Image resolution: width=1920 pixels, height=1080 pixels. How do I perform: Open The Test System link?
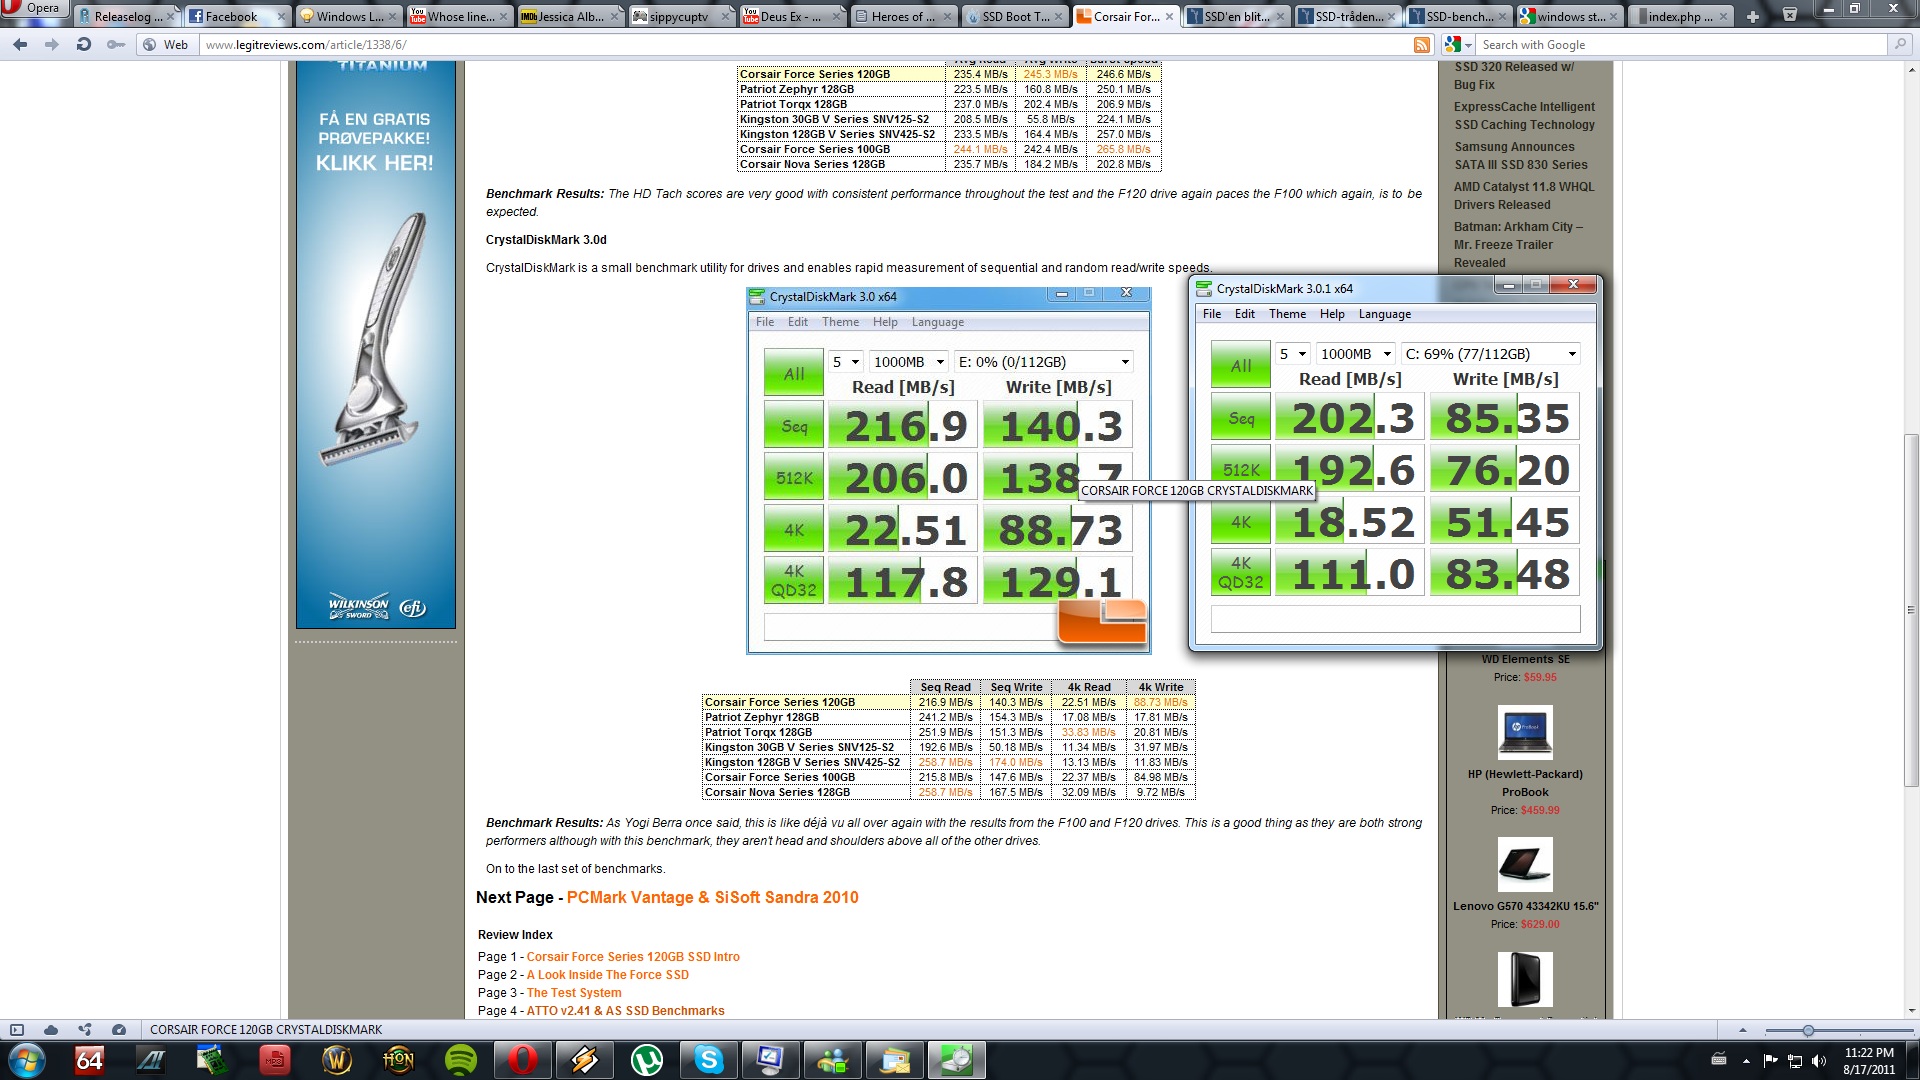(x=574, y=993)
